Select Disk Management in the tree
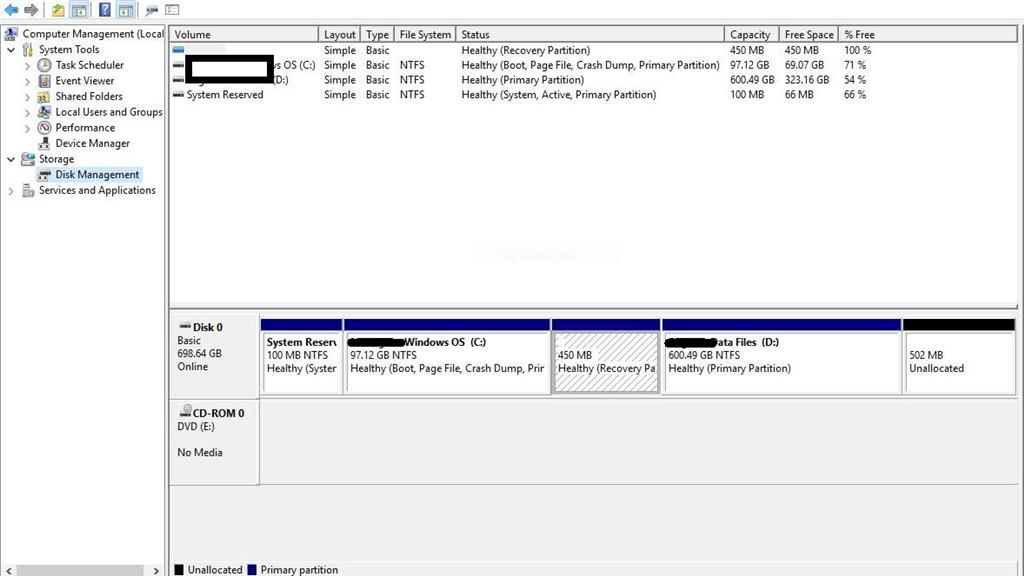The width and height of the screenshot is (1024, 576). tap(97, 174)
